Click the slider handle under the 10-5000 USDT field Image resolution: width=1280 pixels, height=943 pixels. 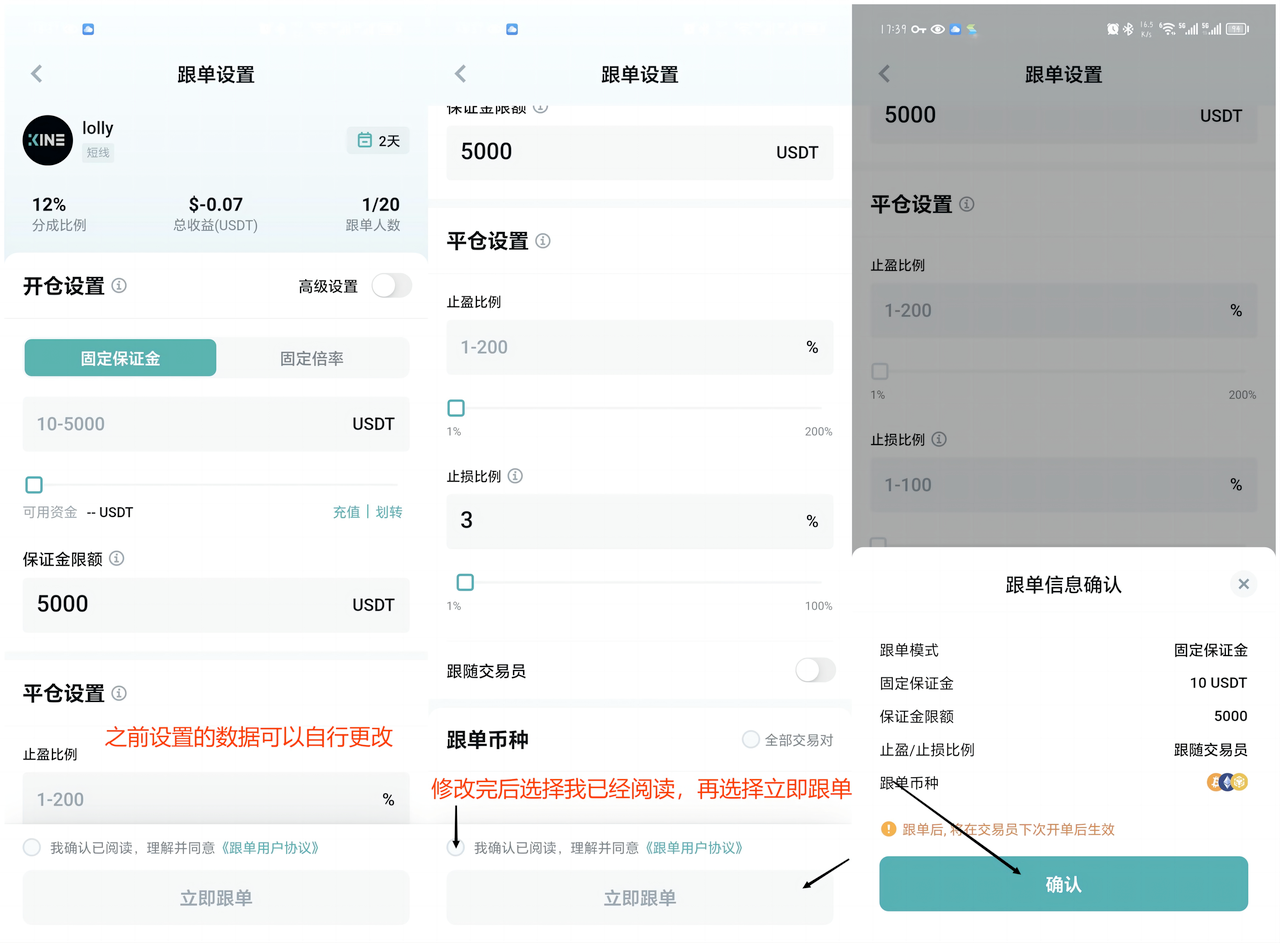[34, 485]
